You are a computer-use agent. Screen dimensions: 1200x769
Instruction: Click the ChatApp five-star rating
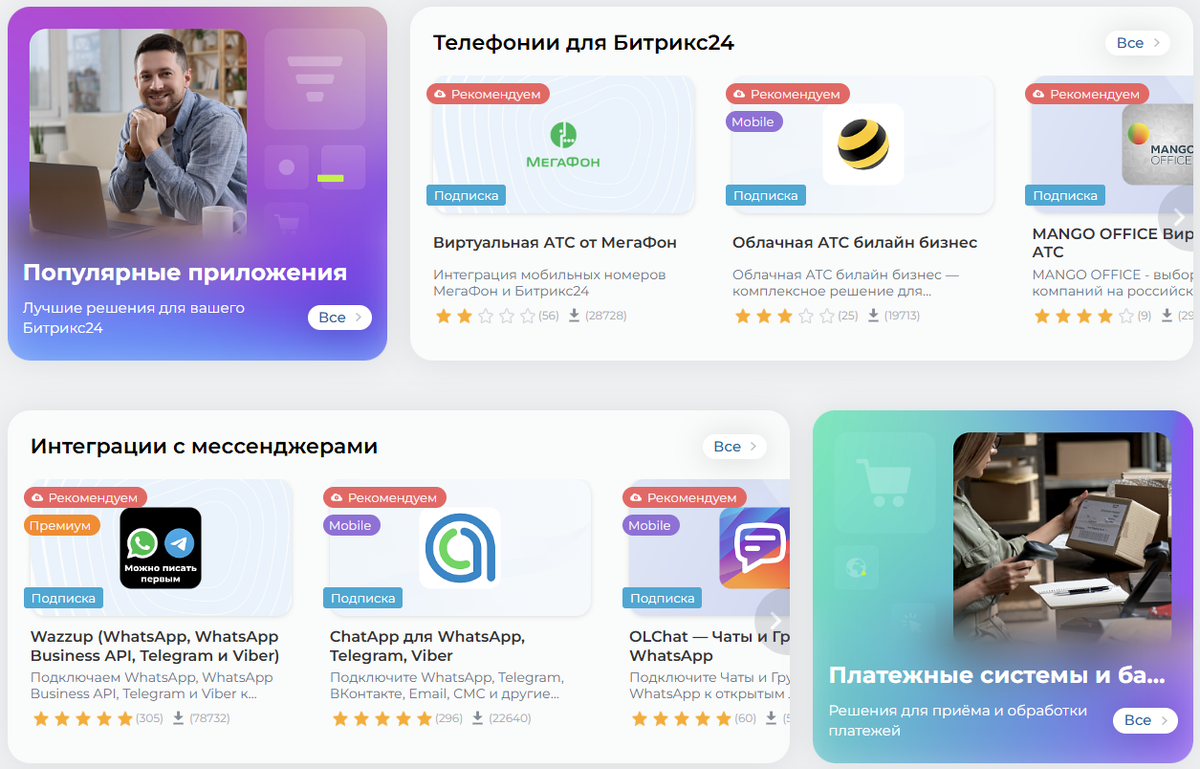[x=383, y=718]
